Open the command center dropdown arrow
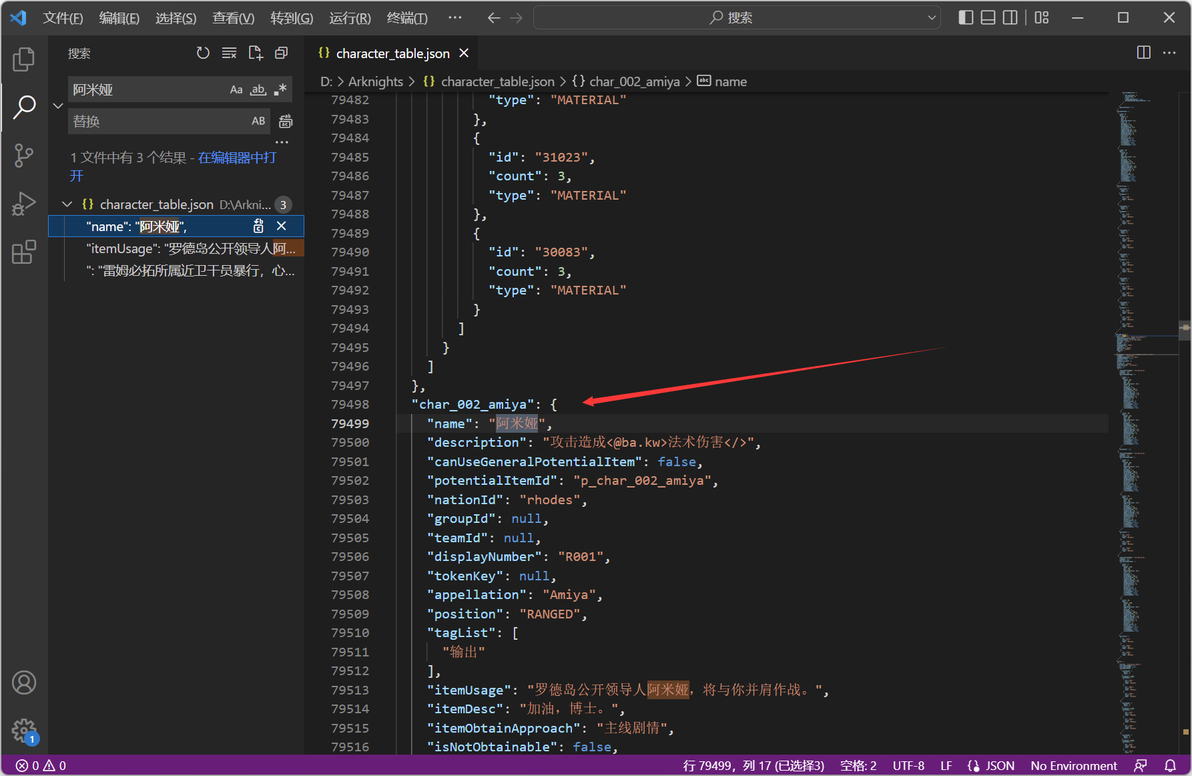1192x776 pixels. coord(932,17)
